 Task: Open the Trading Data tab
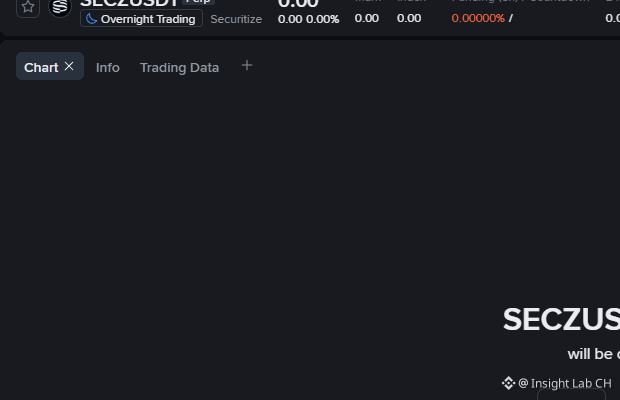180,68
